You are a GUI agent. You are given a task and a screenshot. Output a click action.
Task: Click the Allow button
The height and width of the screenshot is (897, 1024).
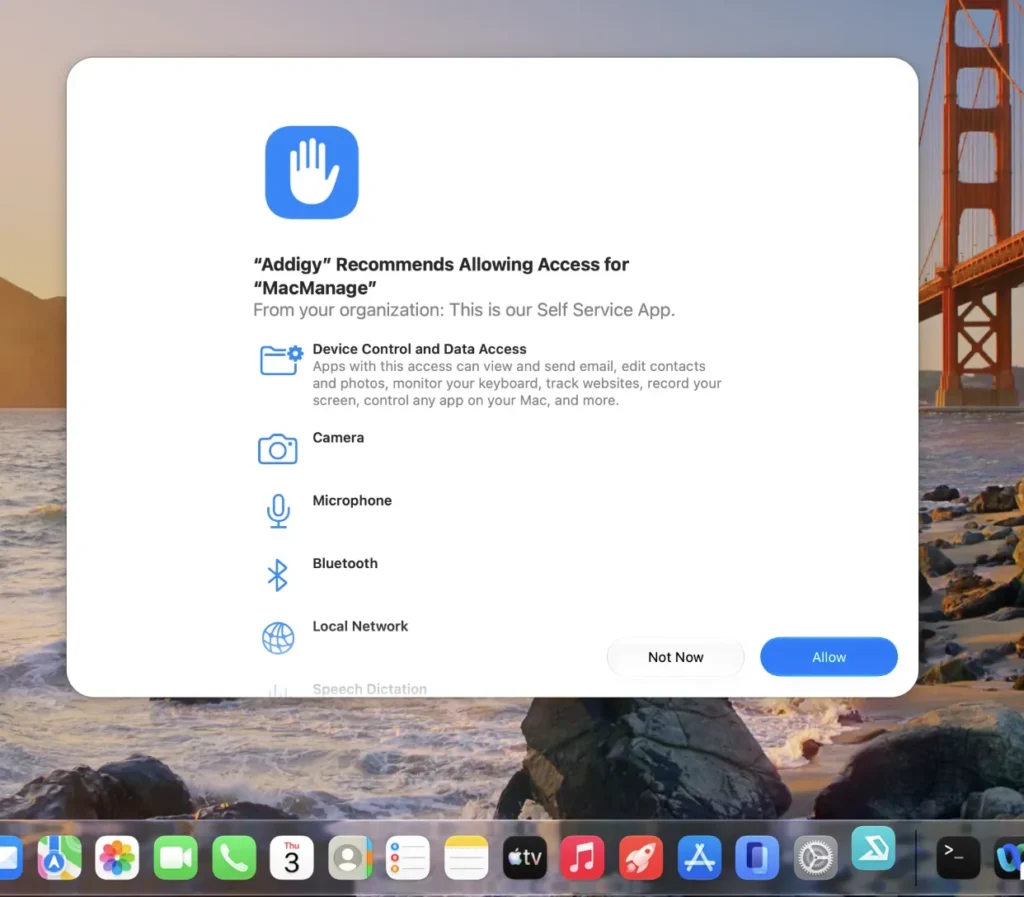(828, 657)
